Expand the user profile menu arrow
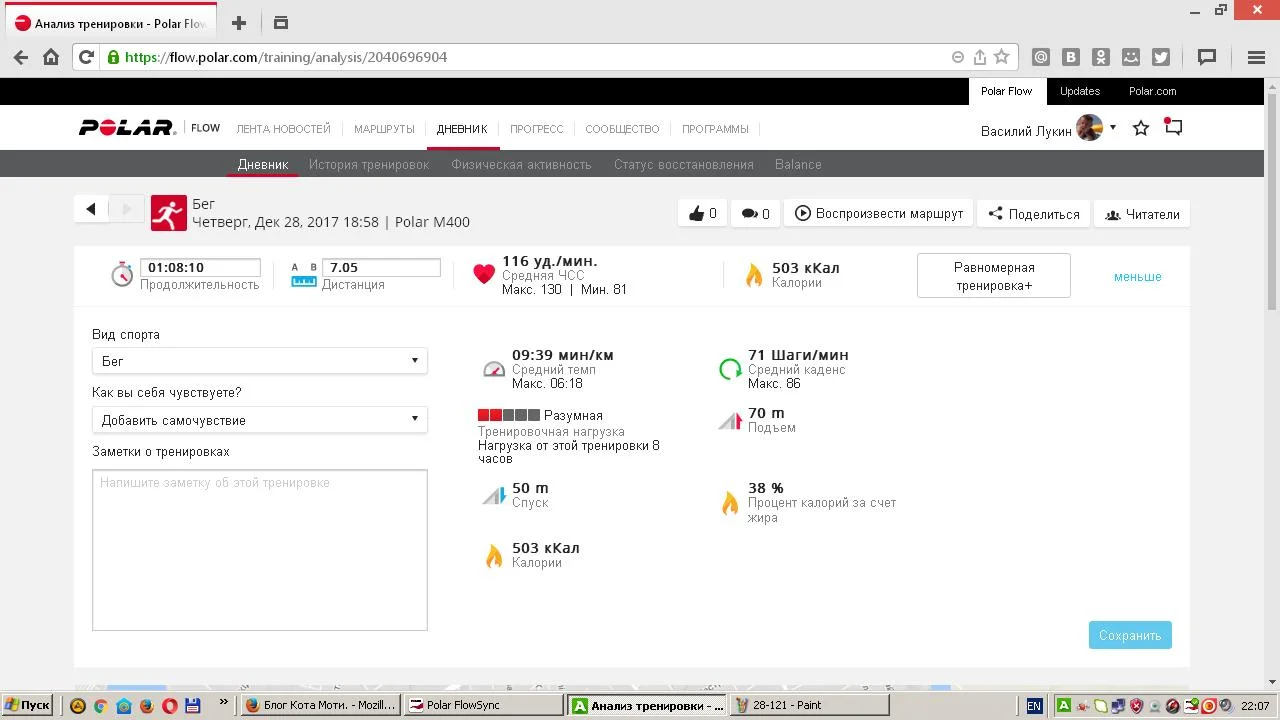Viewport: 1280px width, 720px height. 1113,128
